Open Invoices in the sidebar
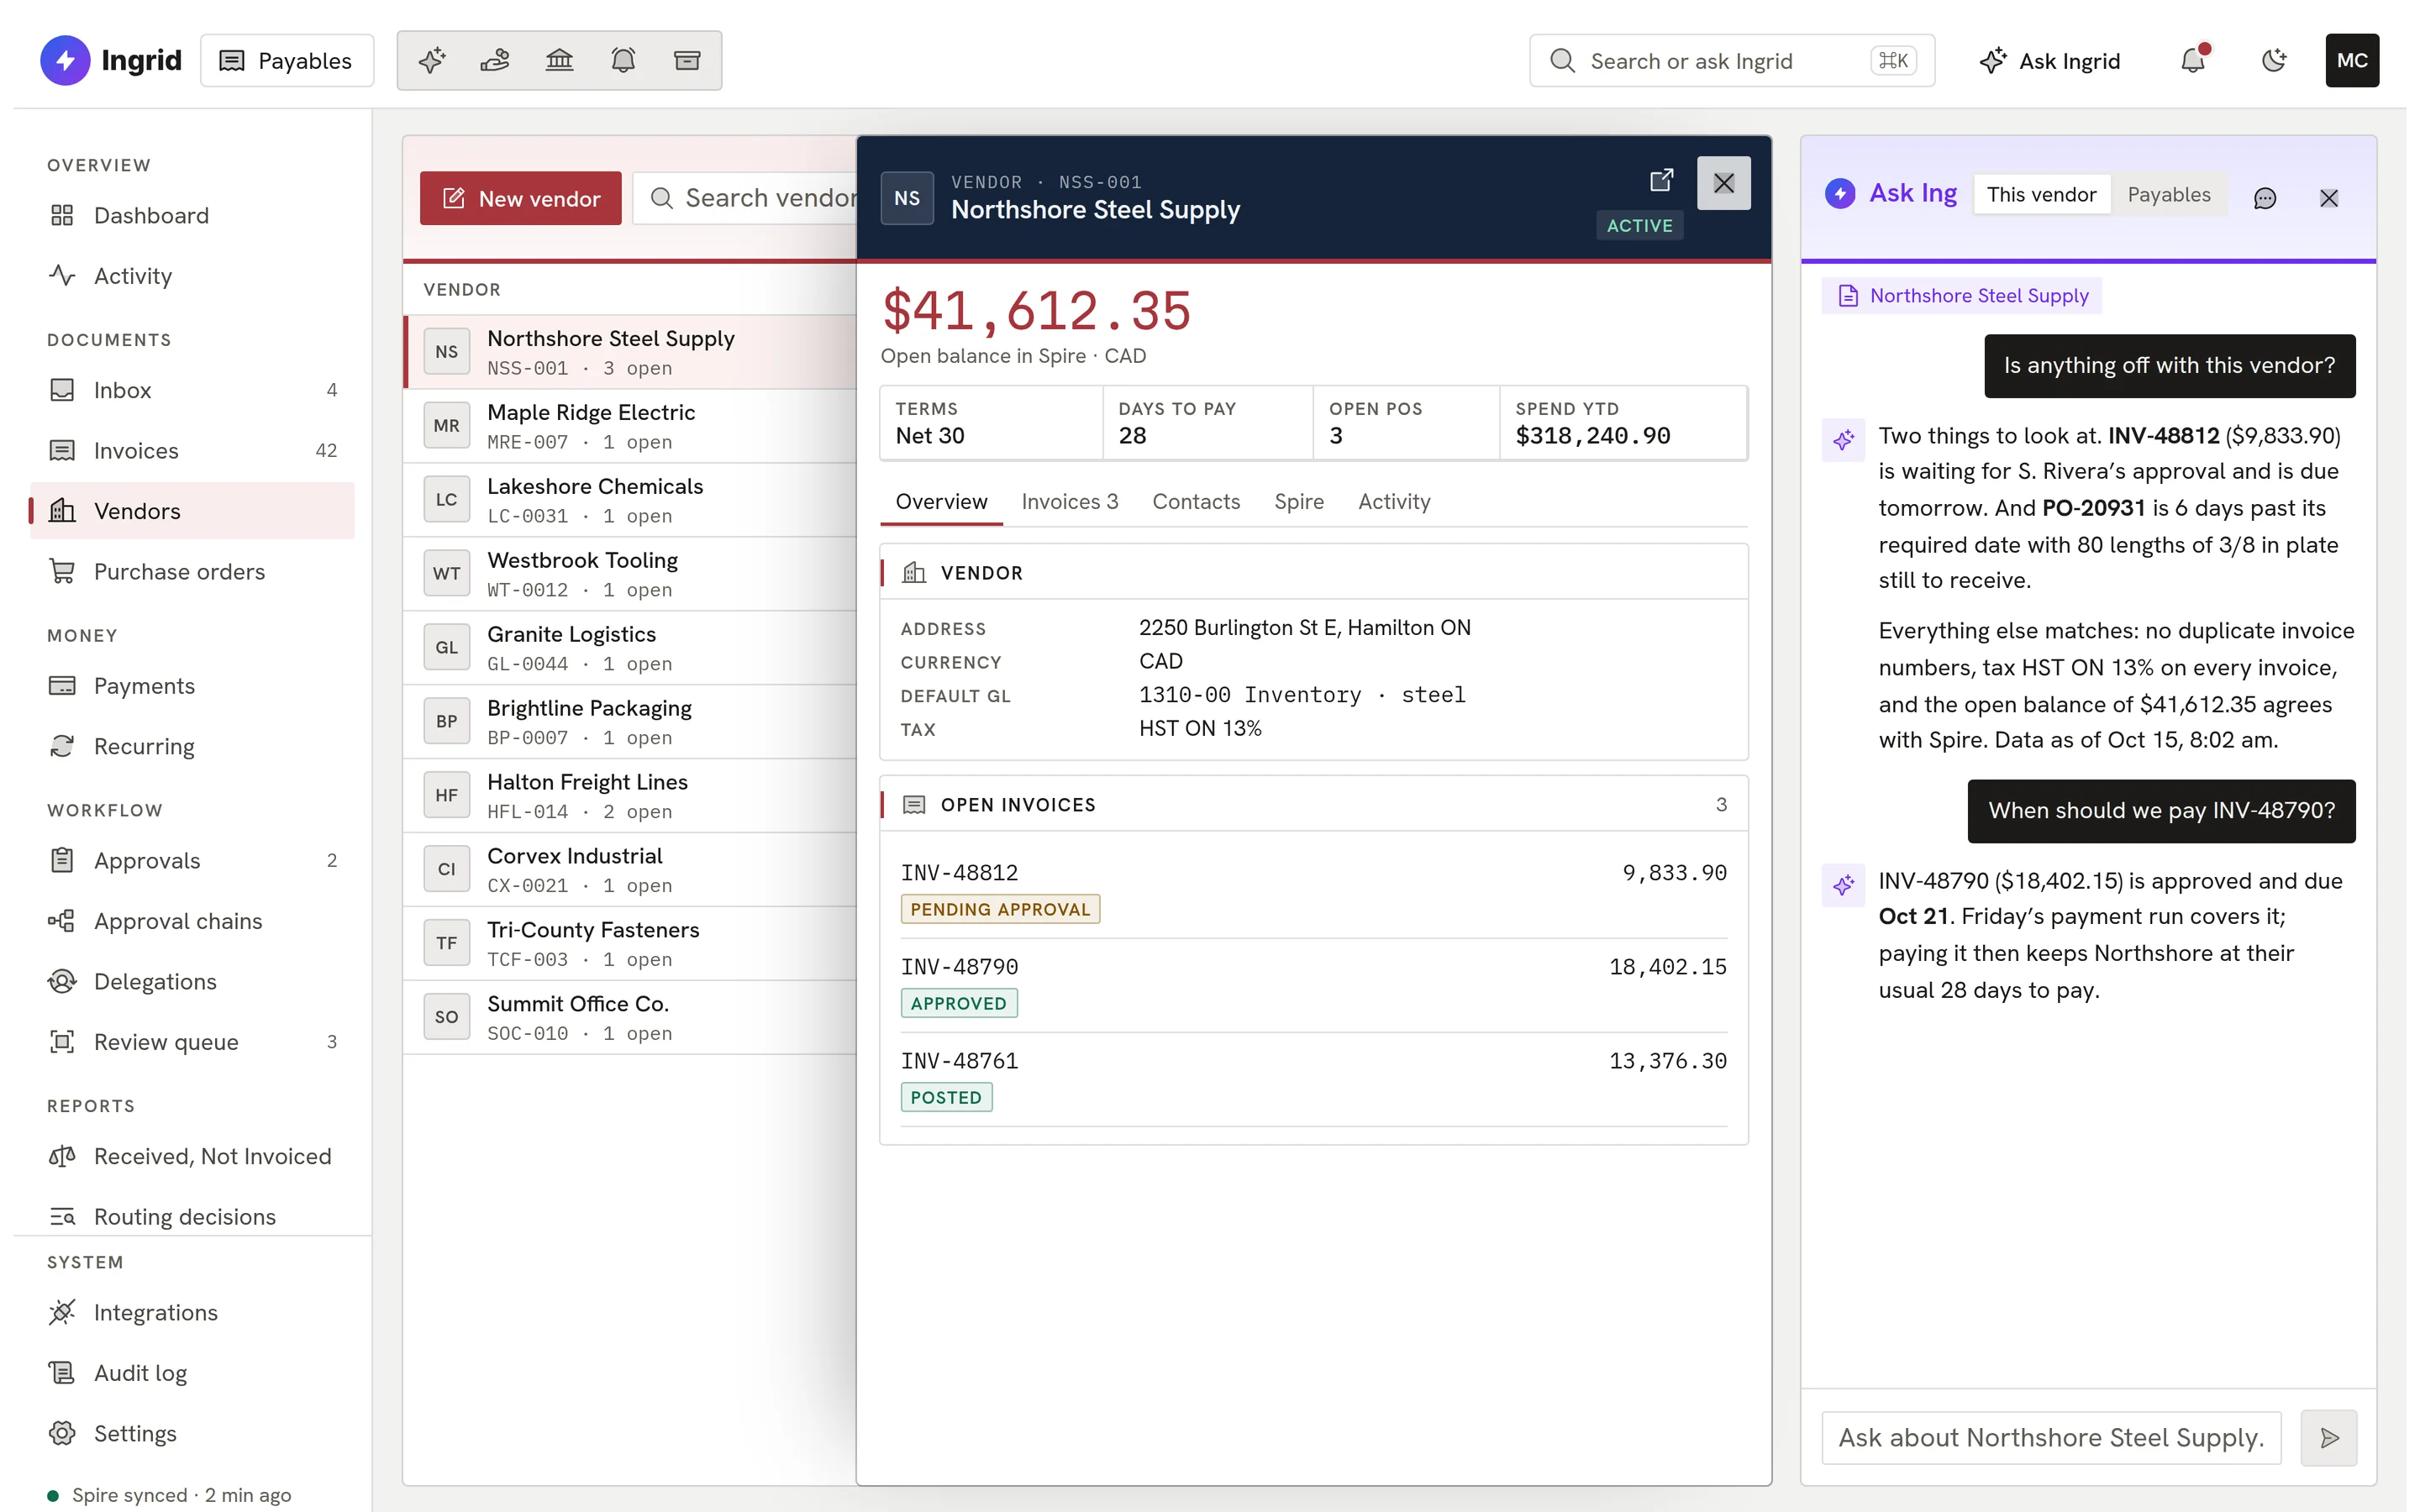 tap(192, 450)
